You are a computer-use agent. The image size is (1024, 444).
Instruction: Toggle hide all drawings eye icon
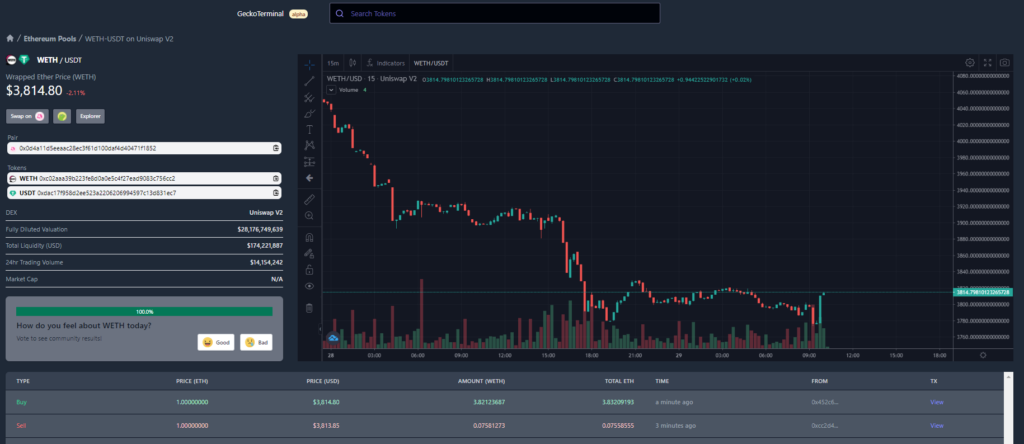point(310,285)
